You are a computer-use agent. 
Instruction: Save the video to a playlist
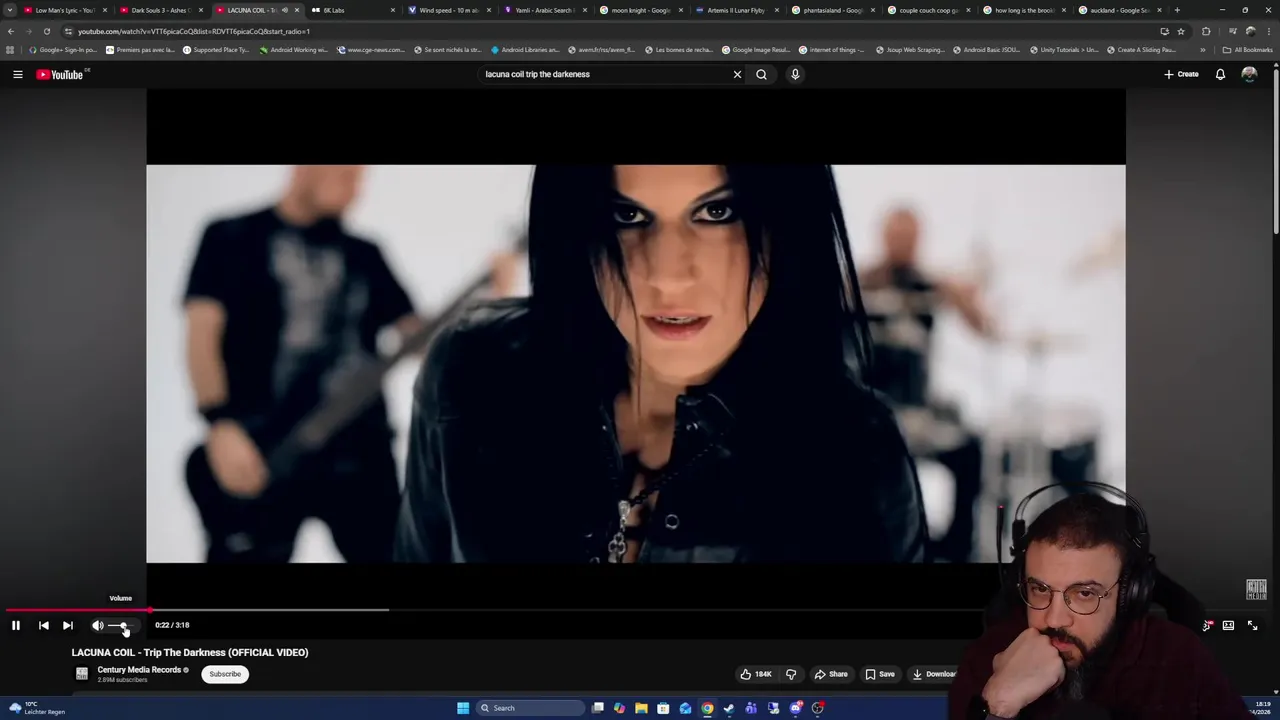(x=880, y=674)
